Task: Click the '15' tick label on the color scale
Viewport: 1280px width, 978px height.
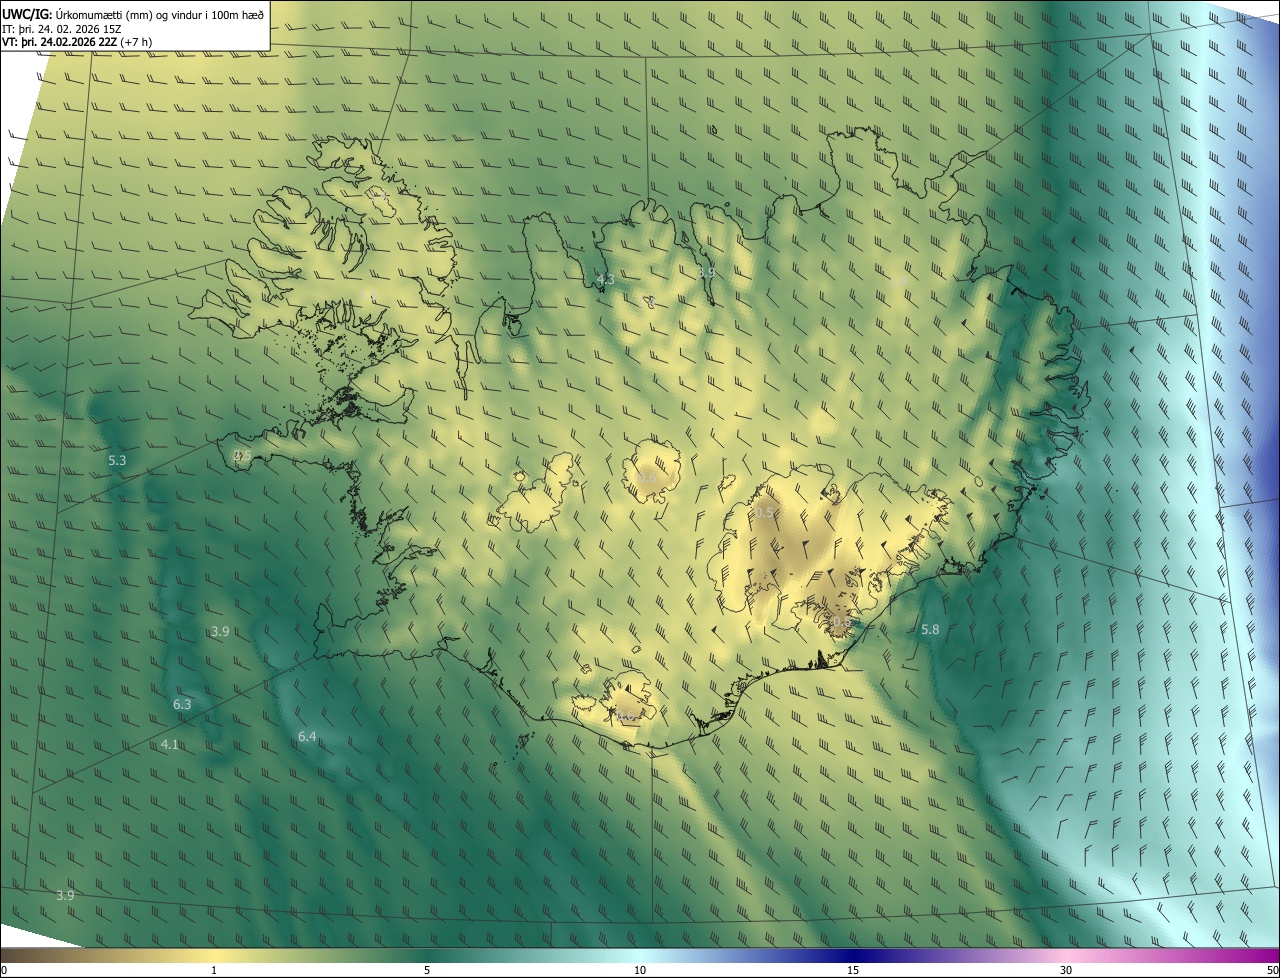Action: coord(853,970)
